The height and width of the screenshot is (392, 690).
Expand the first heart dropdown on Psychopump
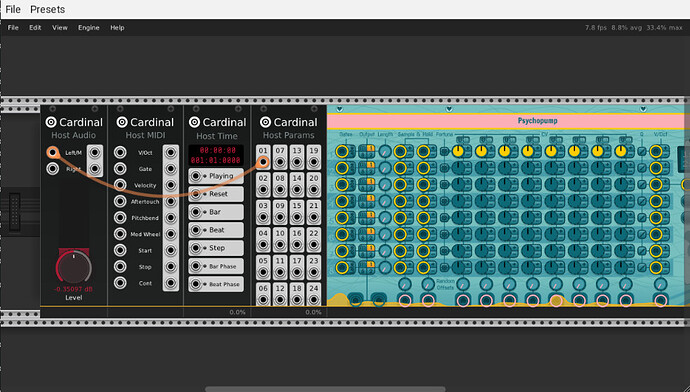[x=339, y=109]
